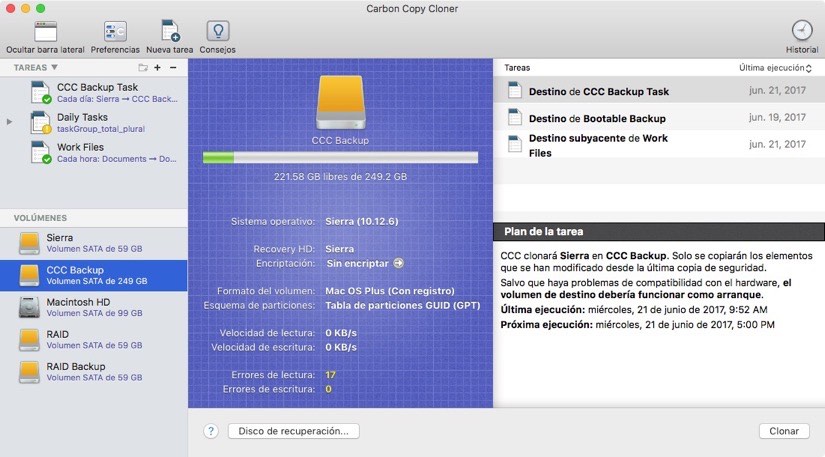Sort by the Última ejecución column header
Viewport: 825px width, 457px height.
775,68
